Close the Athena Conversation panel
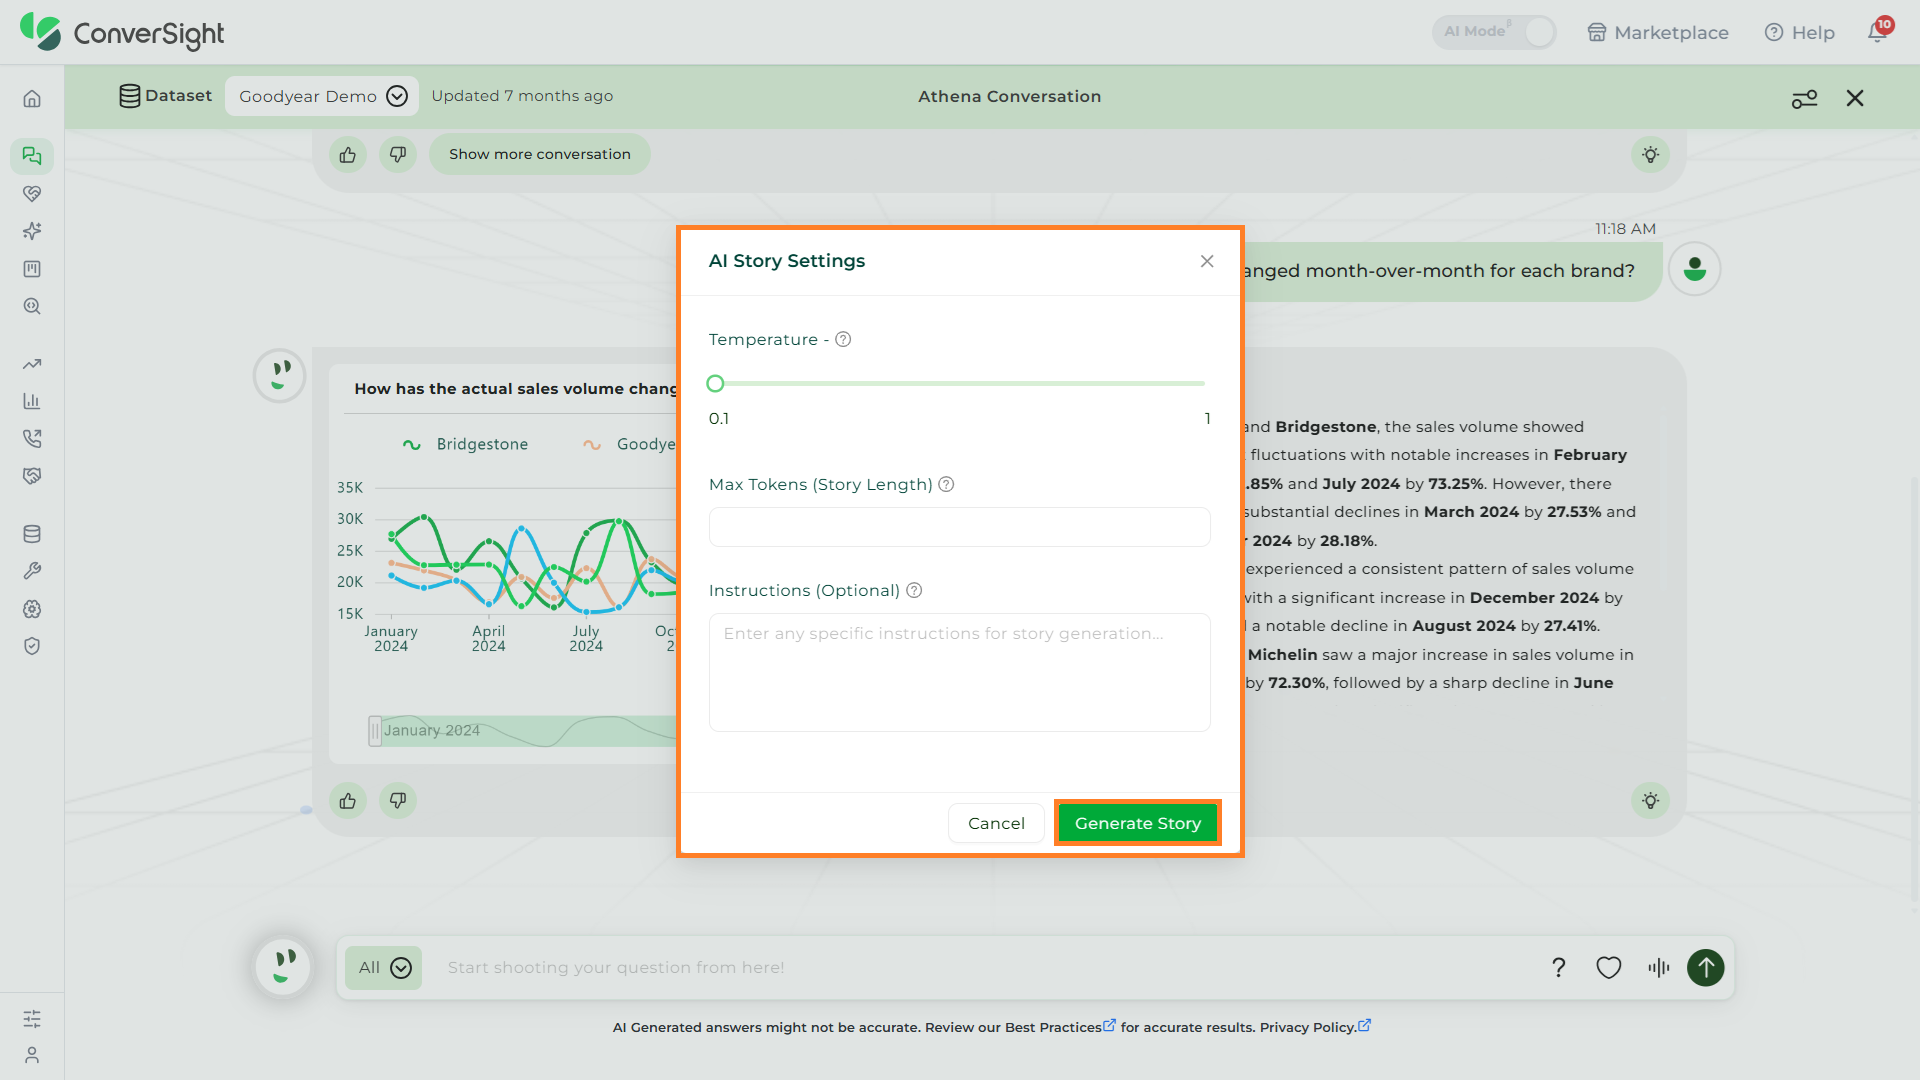Image resolution: width=1920 pixels, height=1080 pixels. point(1855,98)
